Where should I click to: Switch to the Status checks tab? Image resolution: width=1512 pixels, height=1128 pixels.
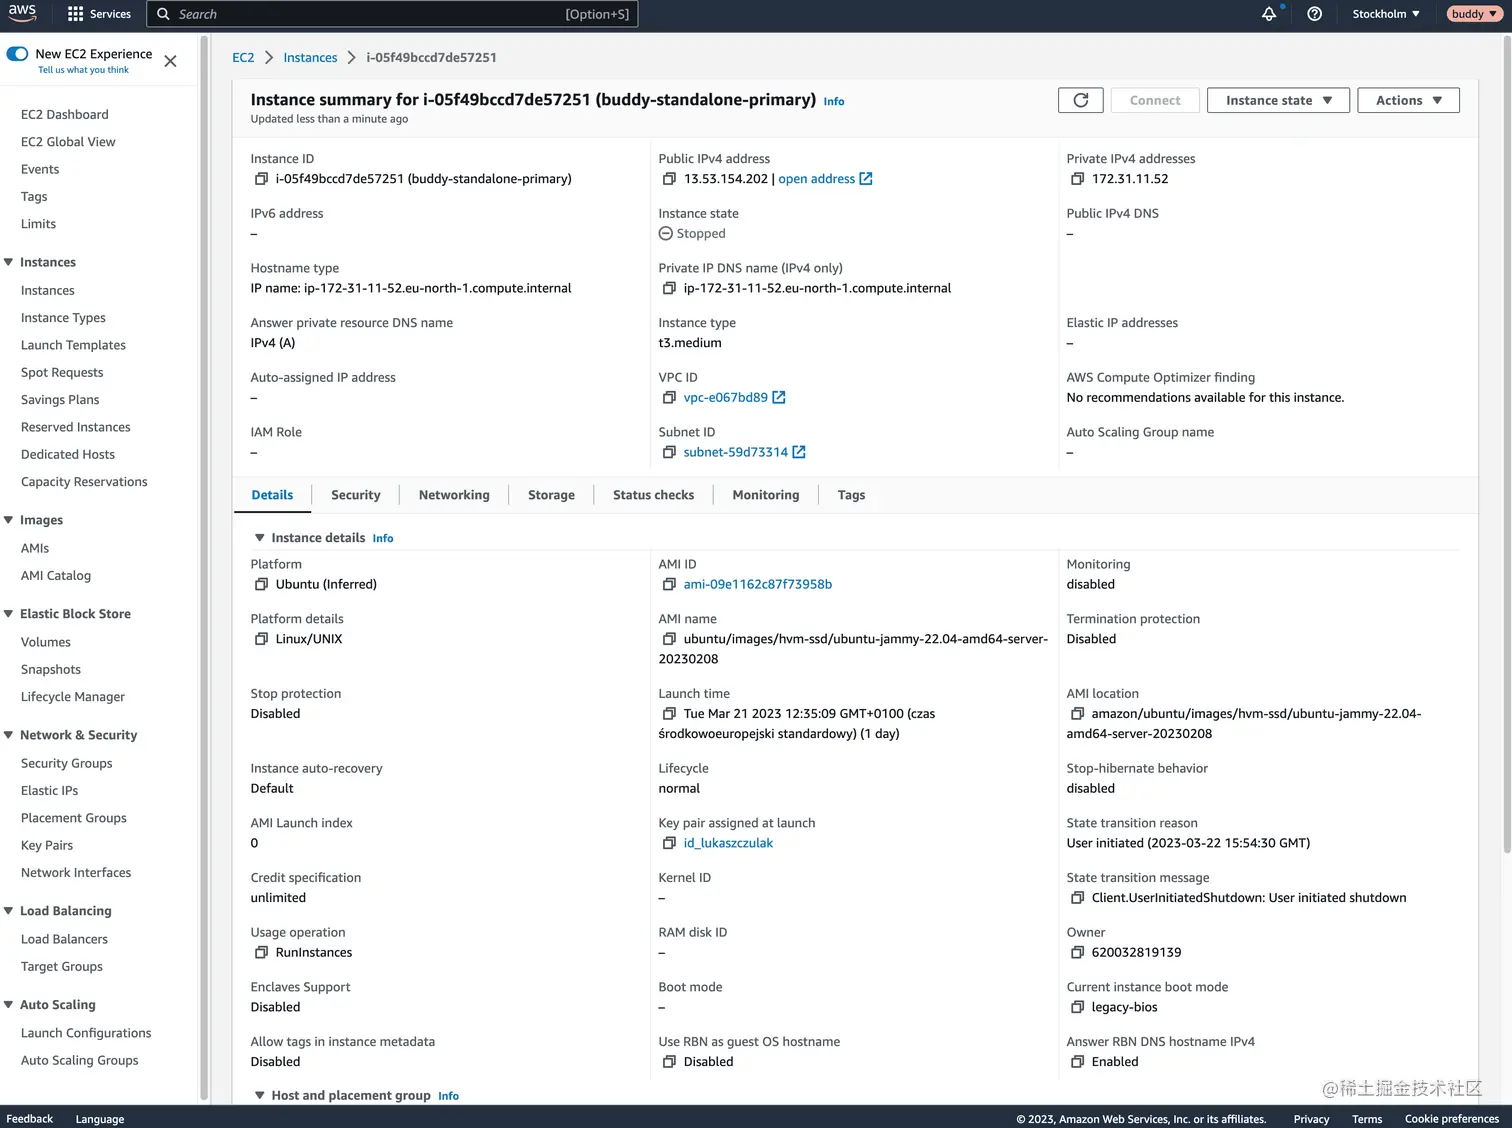click(x=653, y=495)
